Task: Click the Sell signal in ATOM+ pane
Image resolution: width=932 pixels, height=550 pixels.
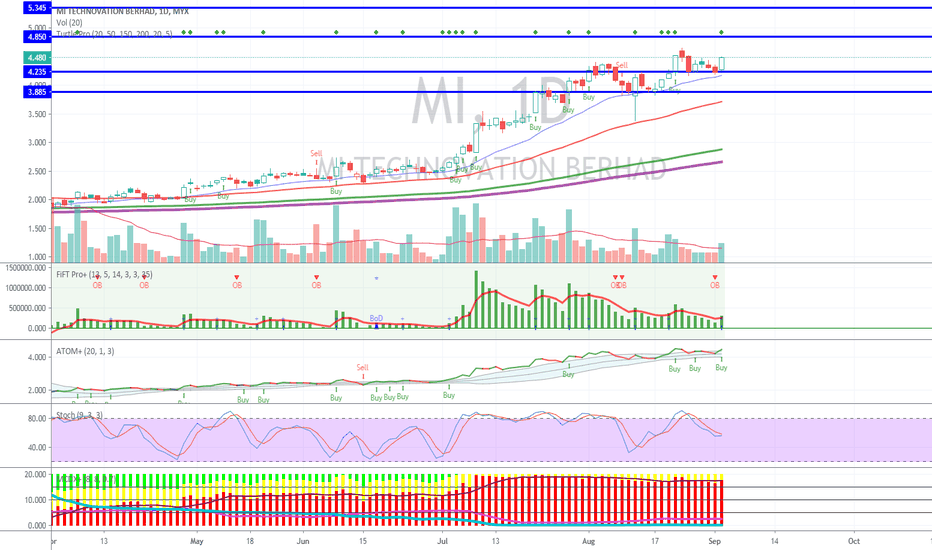Action: tap(363, 367)
